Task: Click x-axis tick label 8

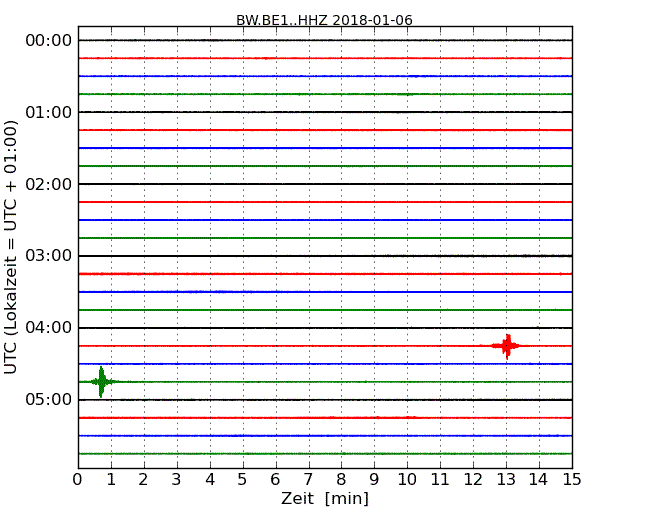Action: click(x=341, y=480)
